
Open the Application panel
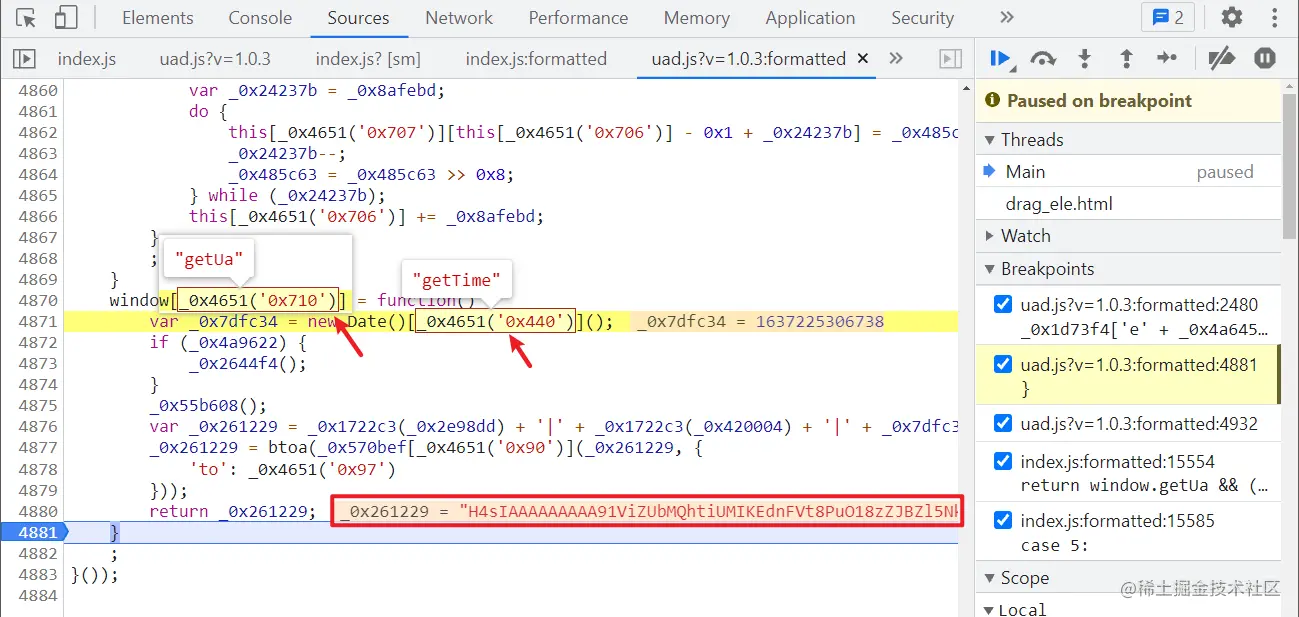(810, 18)
